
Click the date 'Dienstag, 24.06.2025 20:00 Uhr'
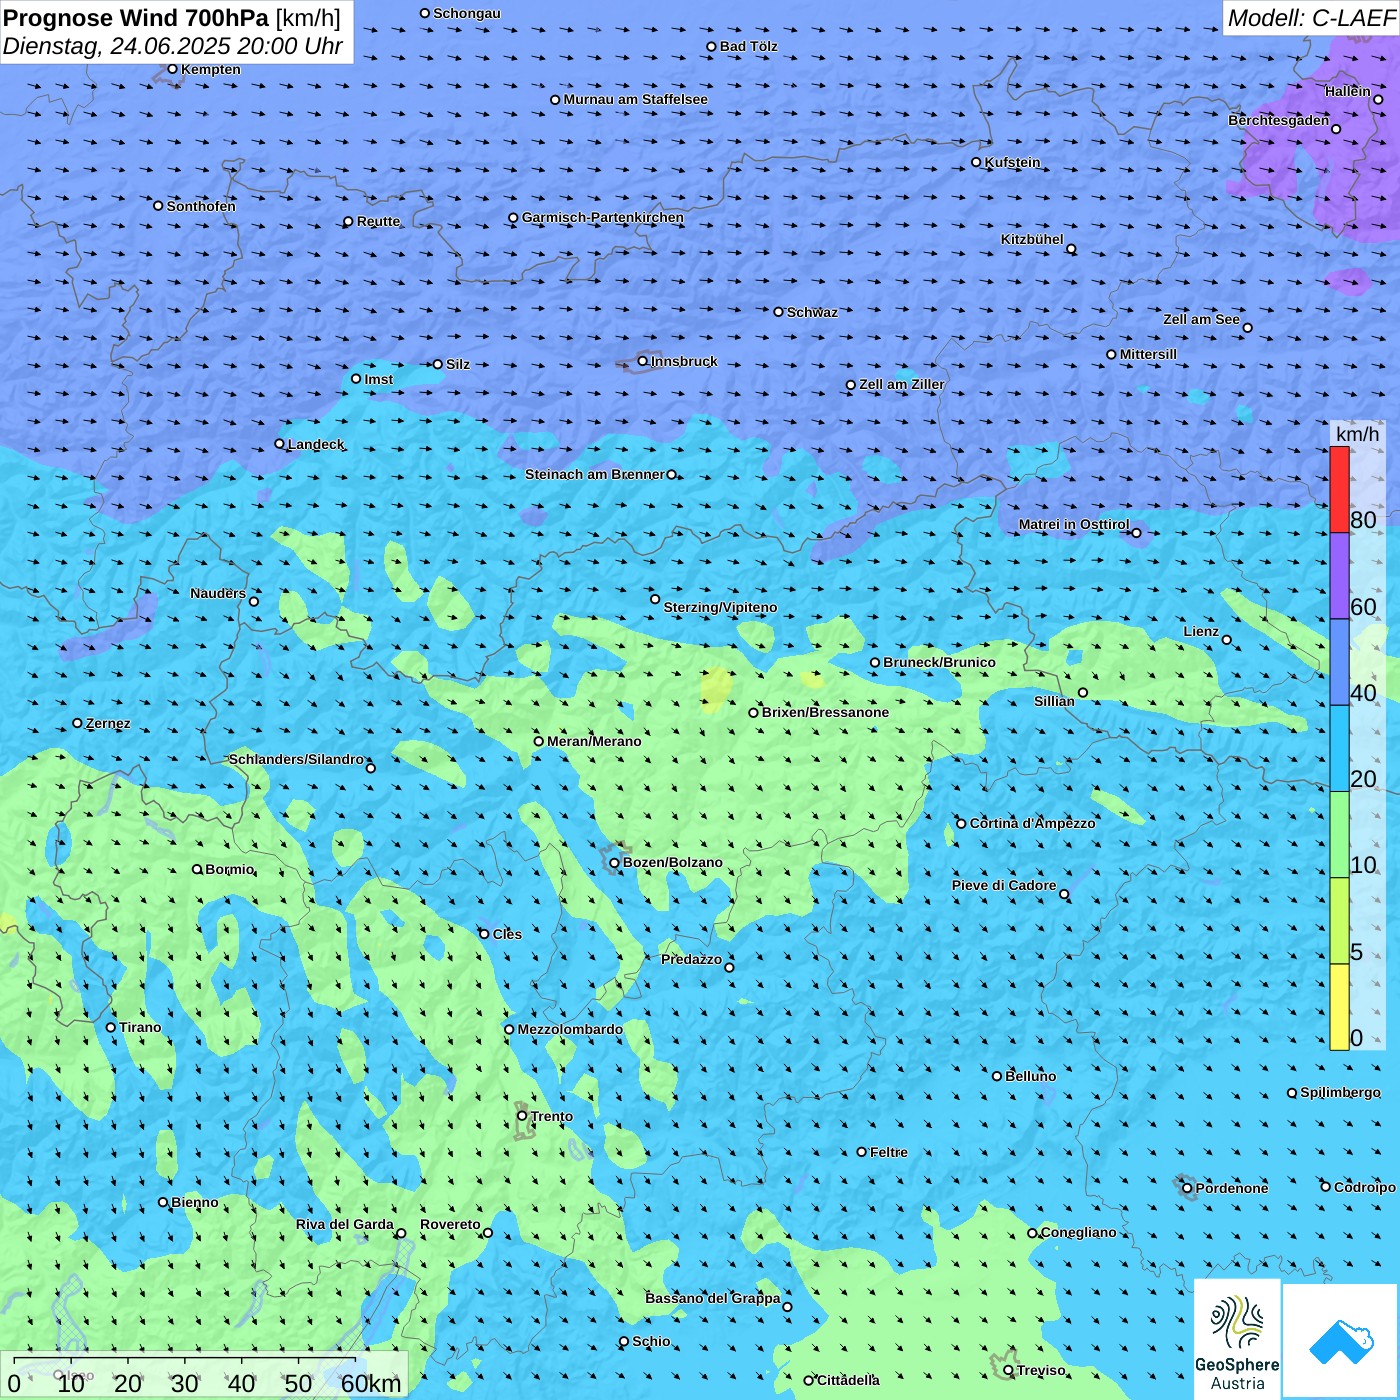(x=173, y=46)
